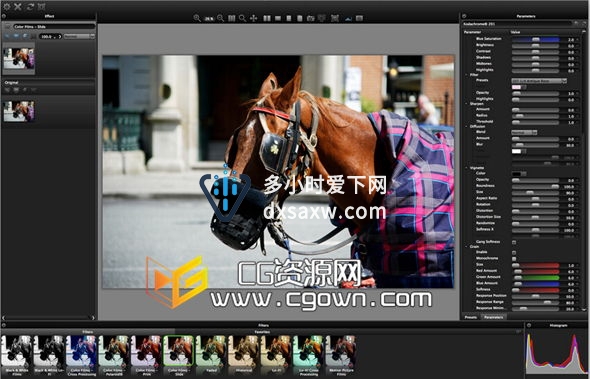Collapse the Vignette parameter group
The width and height of the screenshot is (590, 379).
[467, 168]
